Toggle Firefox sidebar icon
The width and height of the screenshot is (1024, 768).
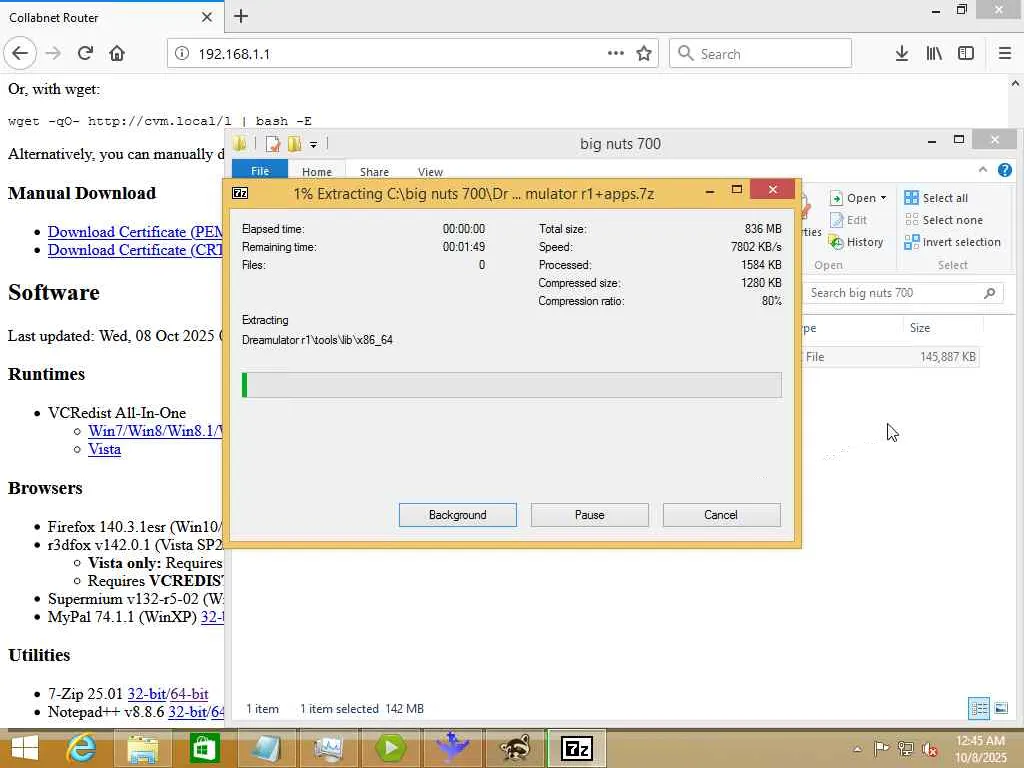click(966, 54)
